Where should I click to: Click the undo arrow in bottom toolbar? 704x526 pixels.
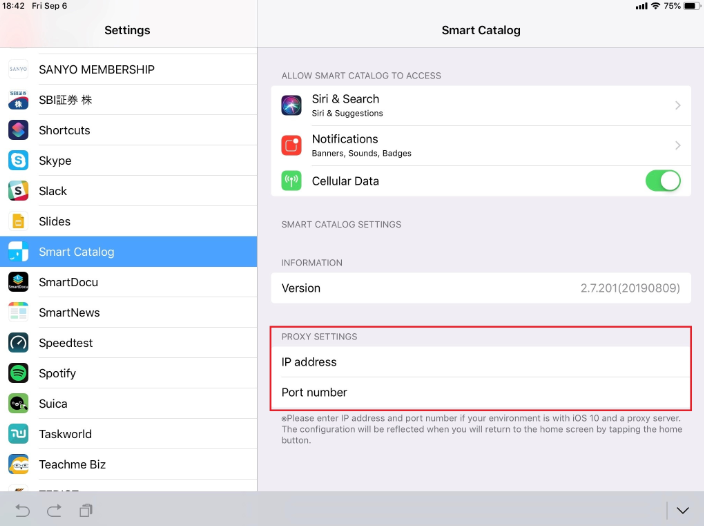click(22, 510)
